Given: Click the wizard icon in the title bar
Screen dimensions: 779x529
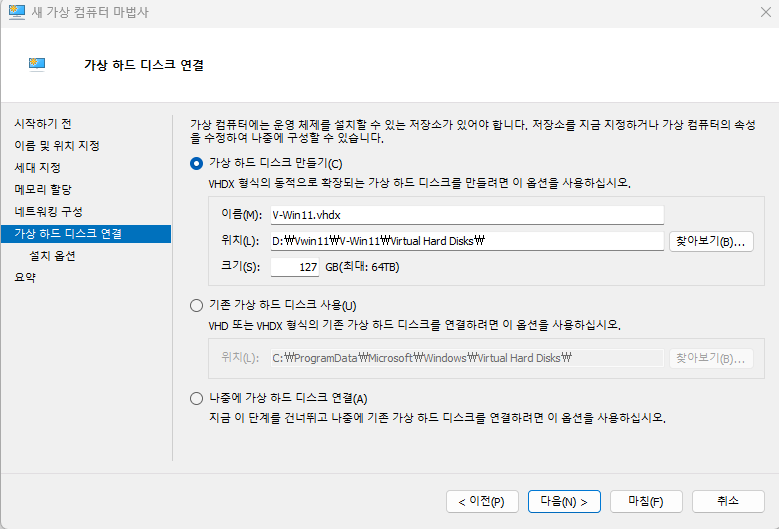Looking at the screenshot, I should 17,12.
